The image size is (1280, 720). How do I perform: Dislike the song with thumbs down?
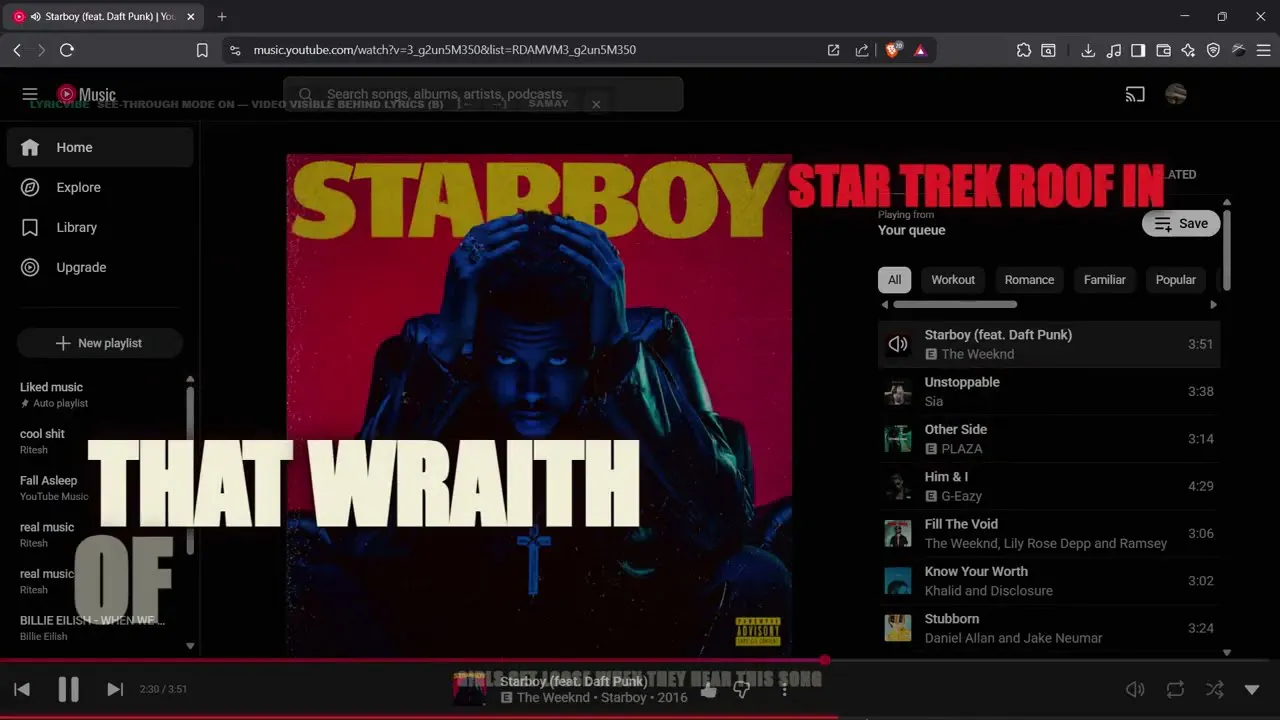click(742, 689)
